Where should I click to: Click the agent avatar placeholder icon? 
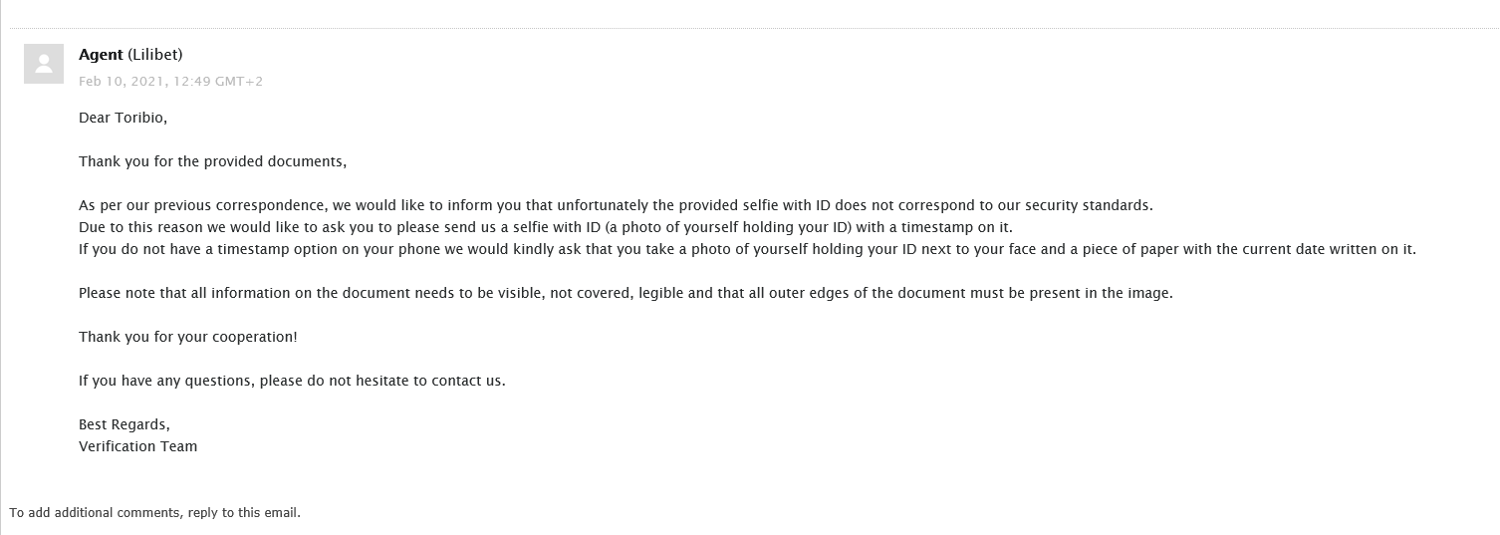[x=43, y=64]
